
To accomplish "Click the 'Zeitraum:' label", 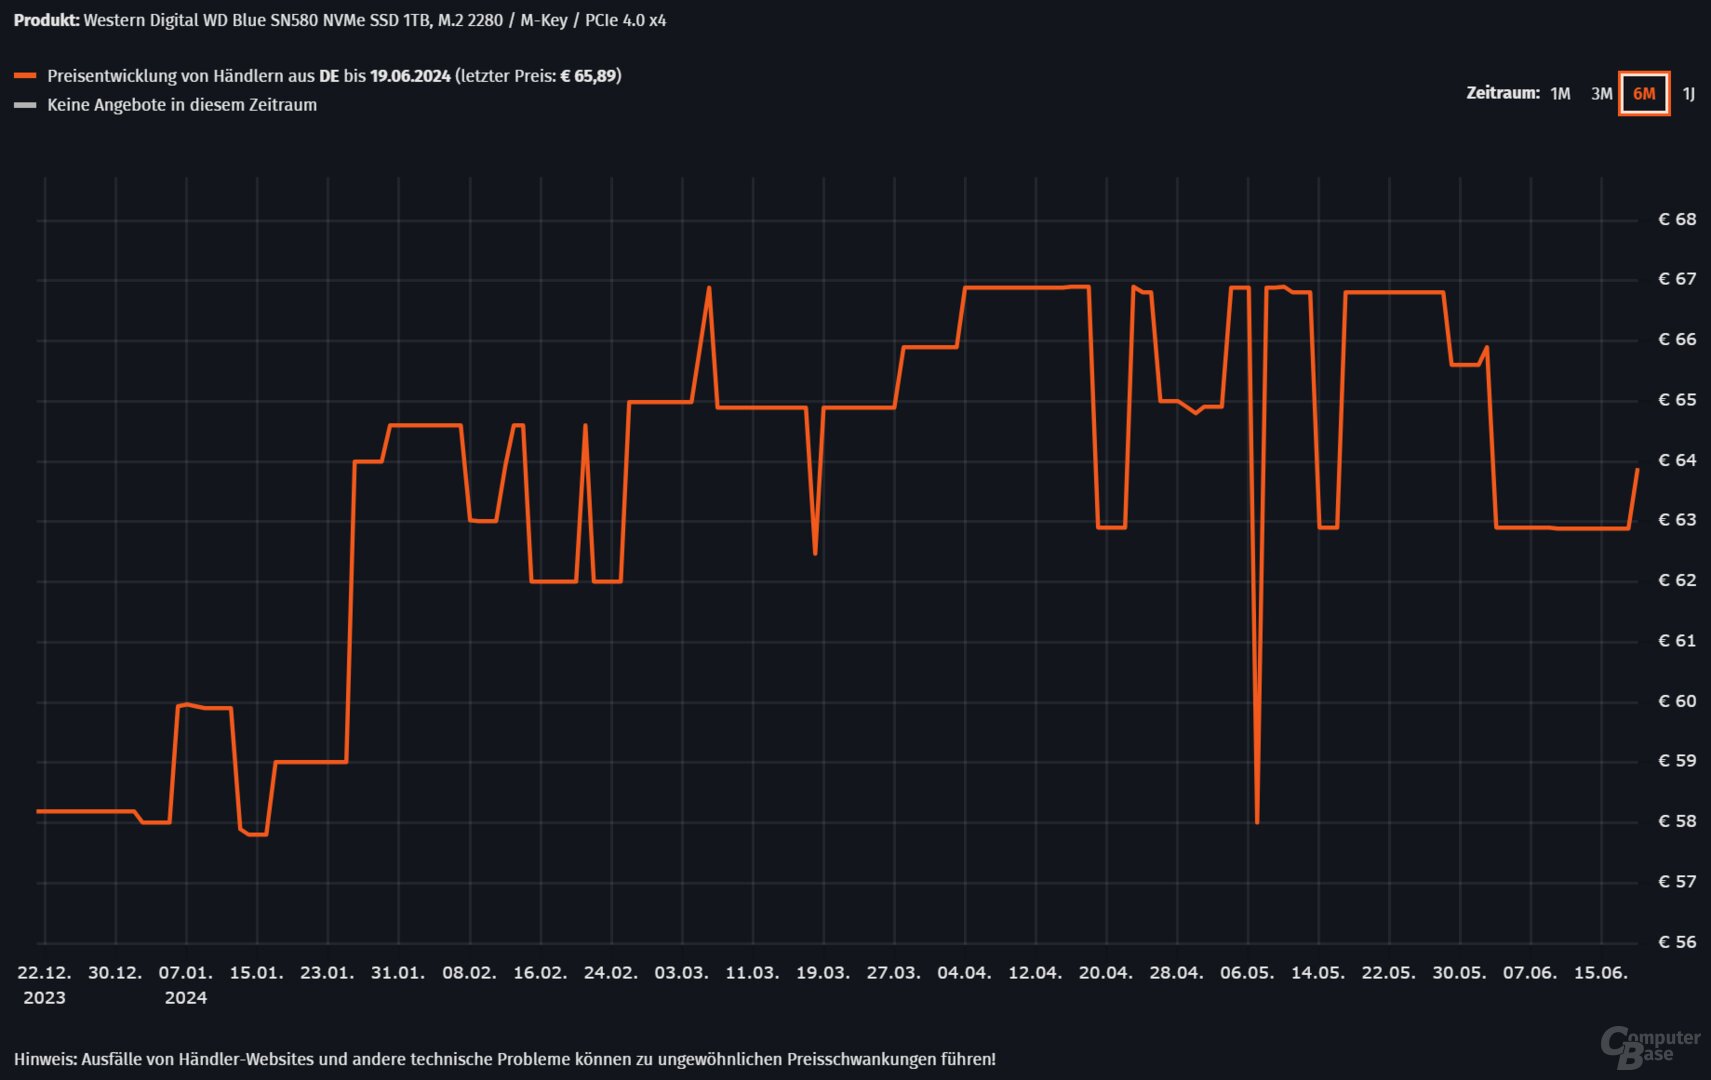I will [x=1502, y=93].
